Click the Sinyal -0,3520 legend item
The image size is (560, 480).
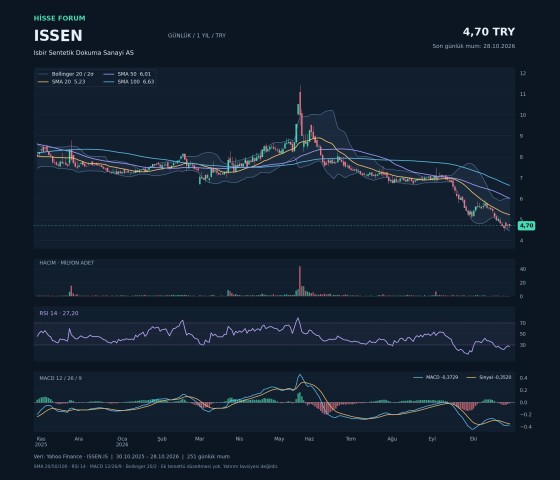(489, 377)
